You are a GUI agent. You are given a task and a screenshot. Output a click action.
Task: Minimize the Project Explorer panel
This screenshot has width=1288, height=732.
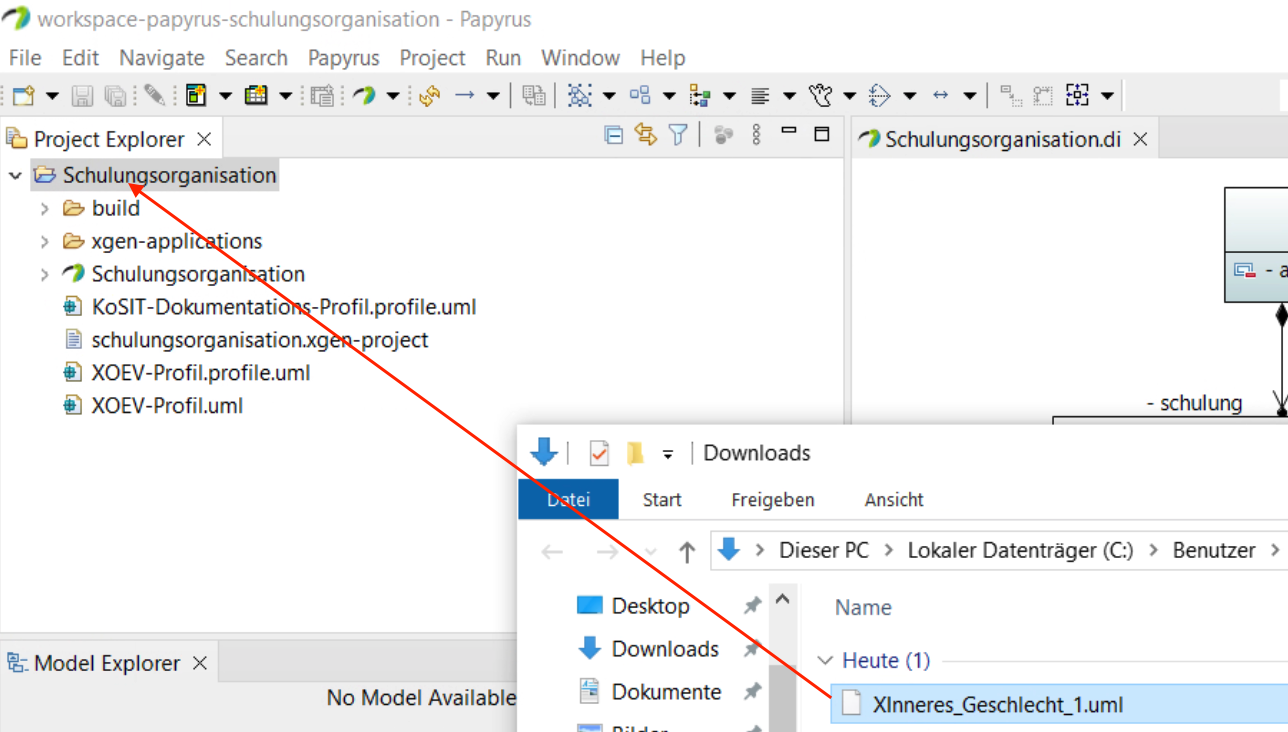click(789, 131)
